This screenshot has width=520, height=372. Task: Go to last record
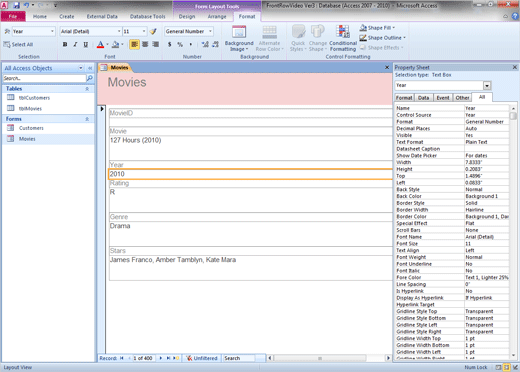[x=168, y=358]
